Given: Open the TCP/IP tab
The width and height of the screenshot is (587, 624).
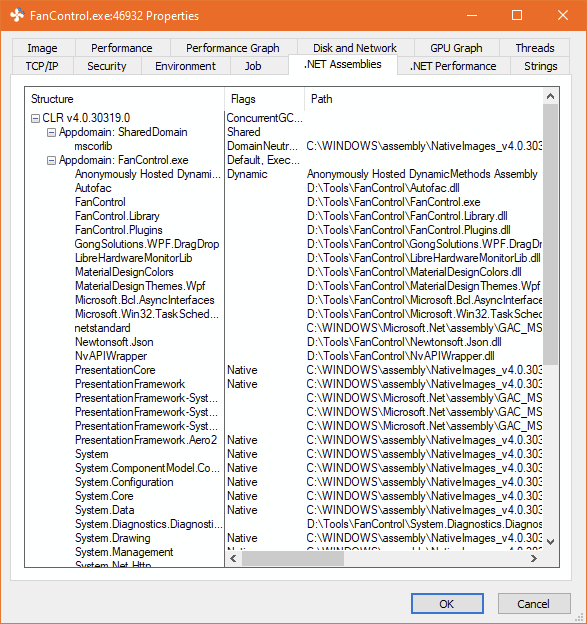Looking at the screenshot, I should click(x=42, y=66).
